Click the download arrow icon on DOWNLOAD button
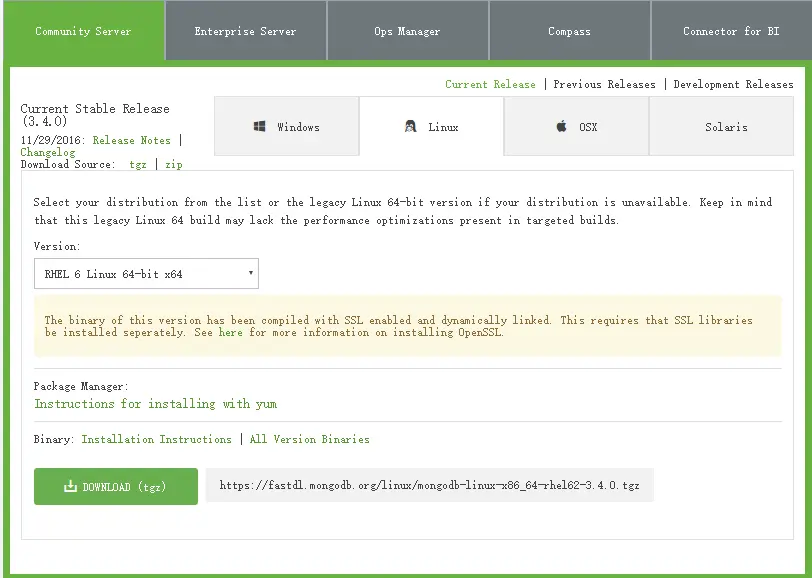This screenshot has width=812, height=578. [70, 486]
